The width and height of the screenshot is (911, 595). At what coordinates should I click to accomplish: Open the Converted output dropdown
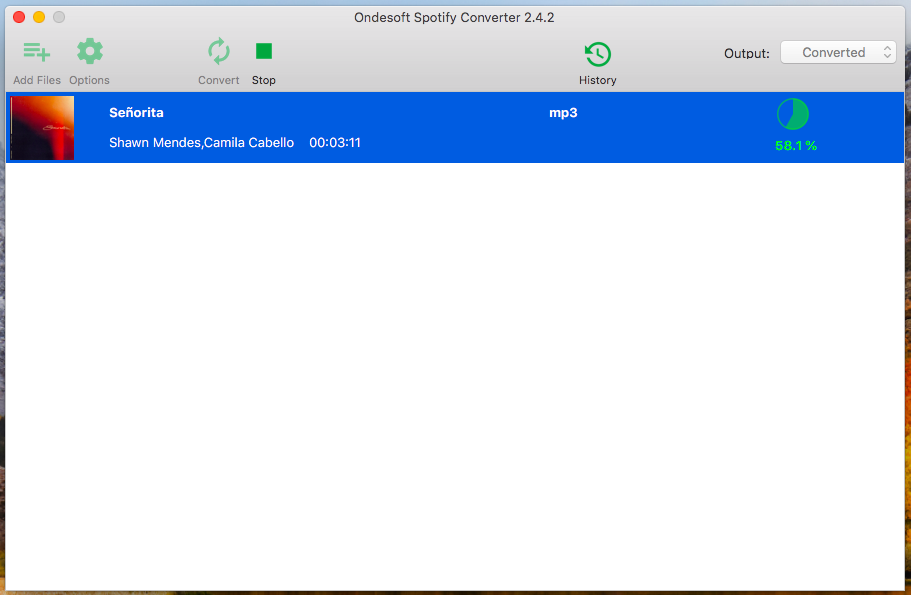[838, 52]
